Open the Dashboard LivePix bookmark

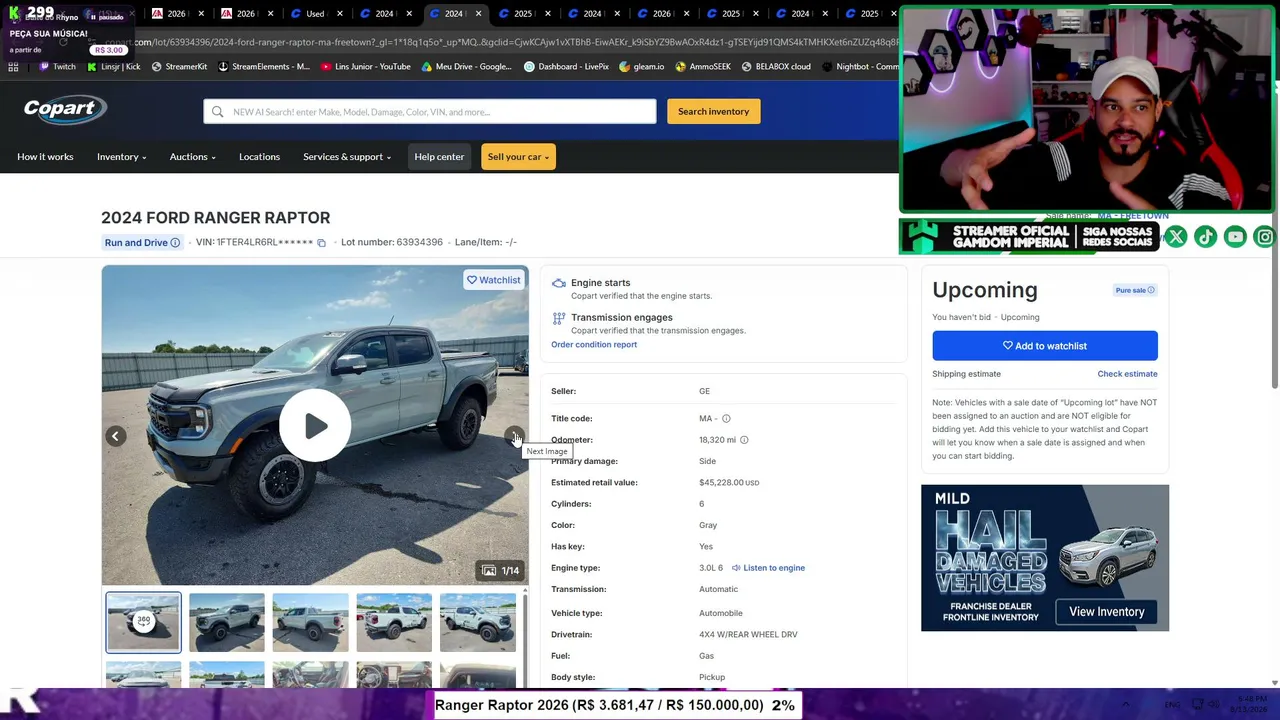pyautogui.click(x=566, y=67)
